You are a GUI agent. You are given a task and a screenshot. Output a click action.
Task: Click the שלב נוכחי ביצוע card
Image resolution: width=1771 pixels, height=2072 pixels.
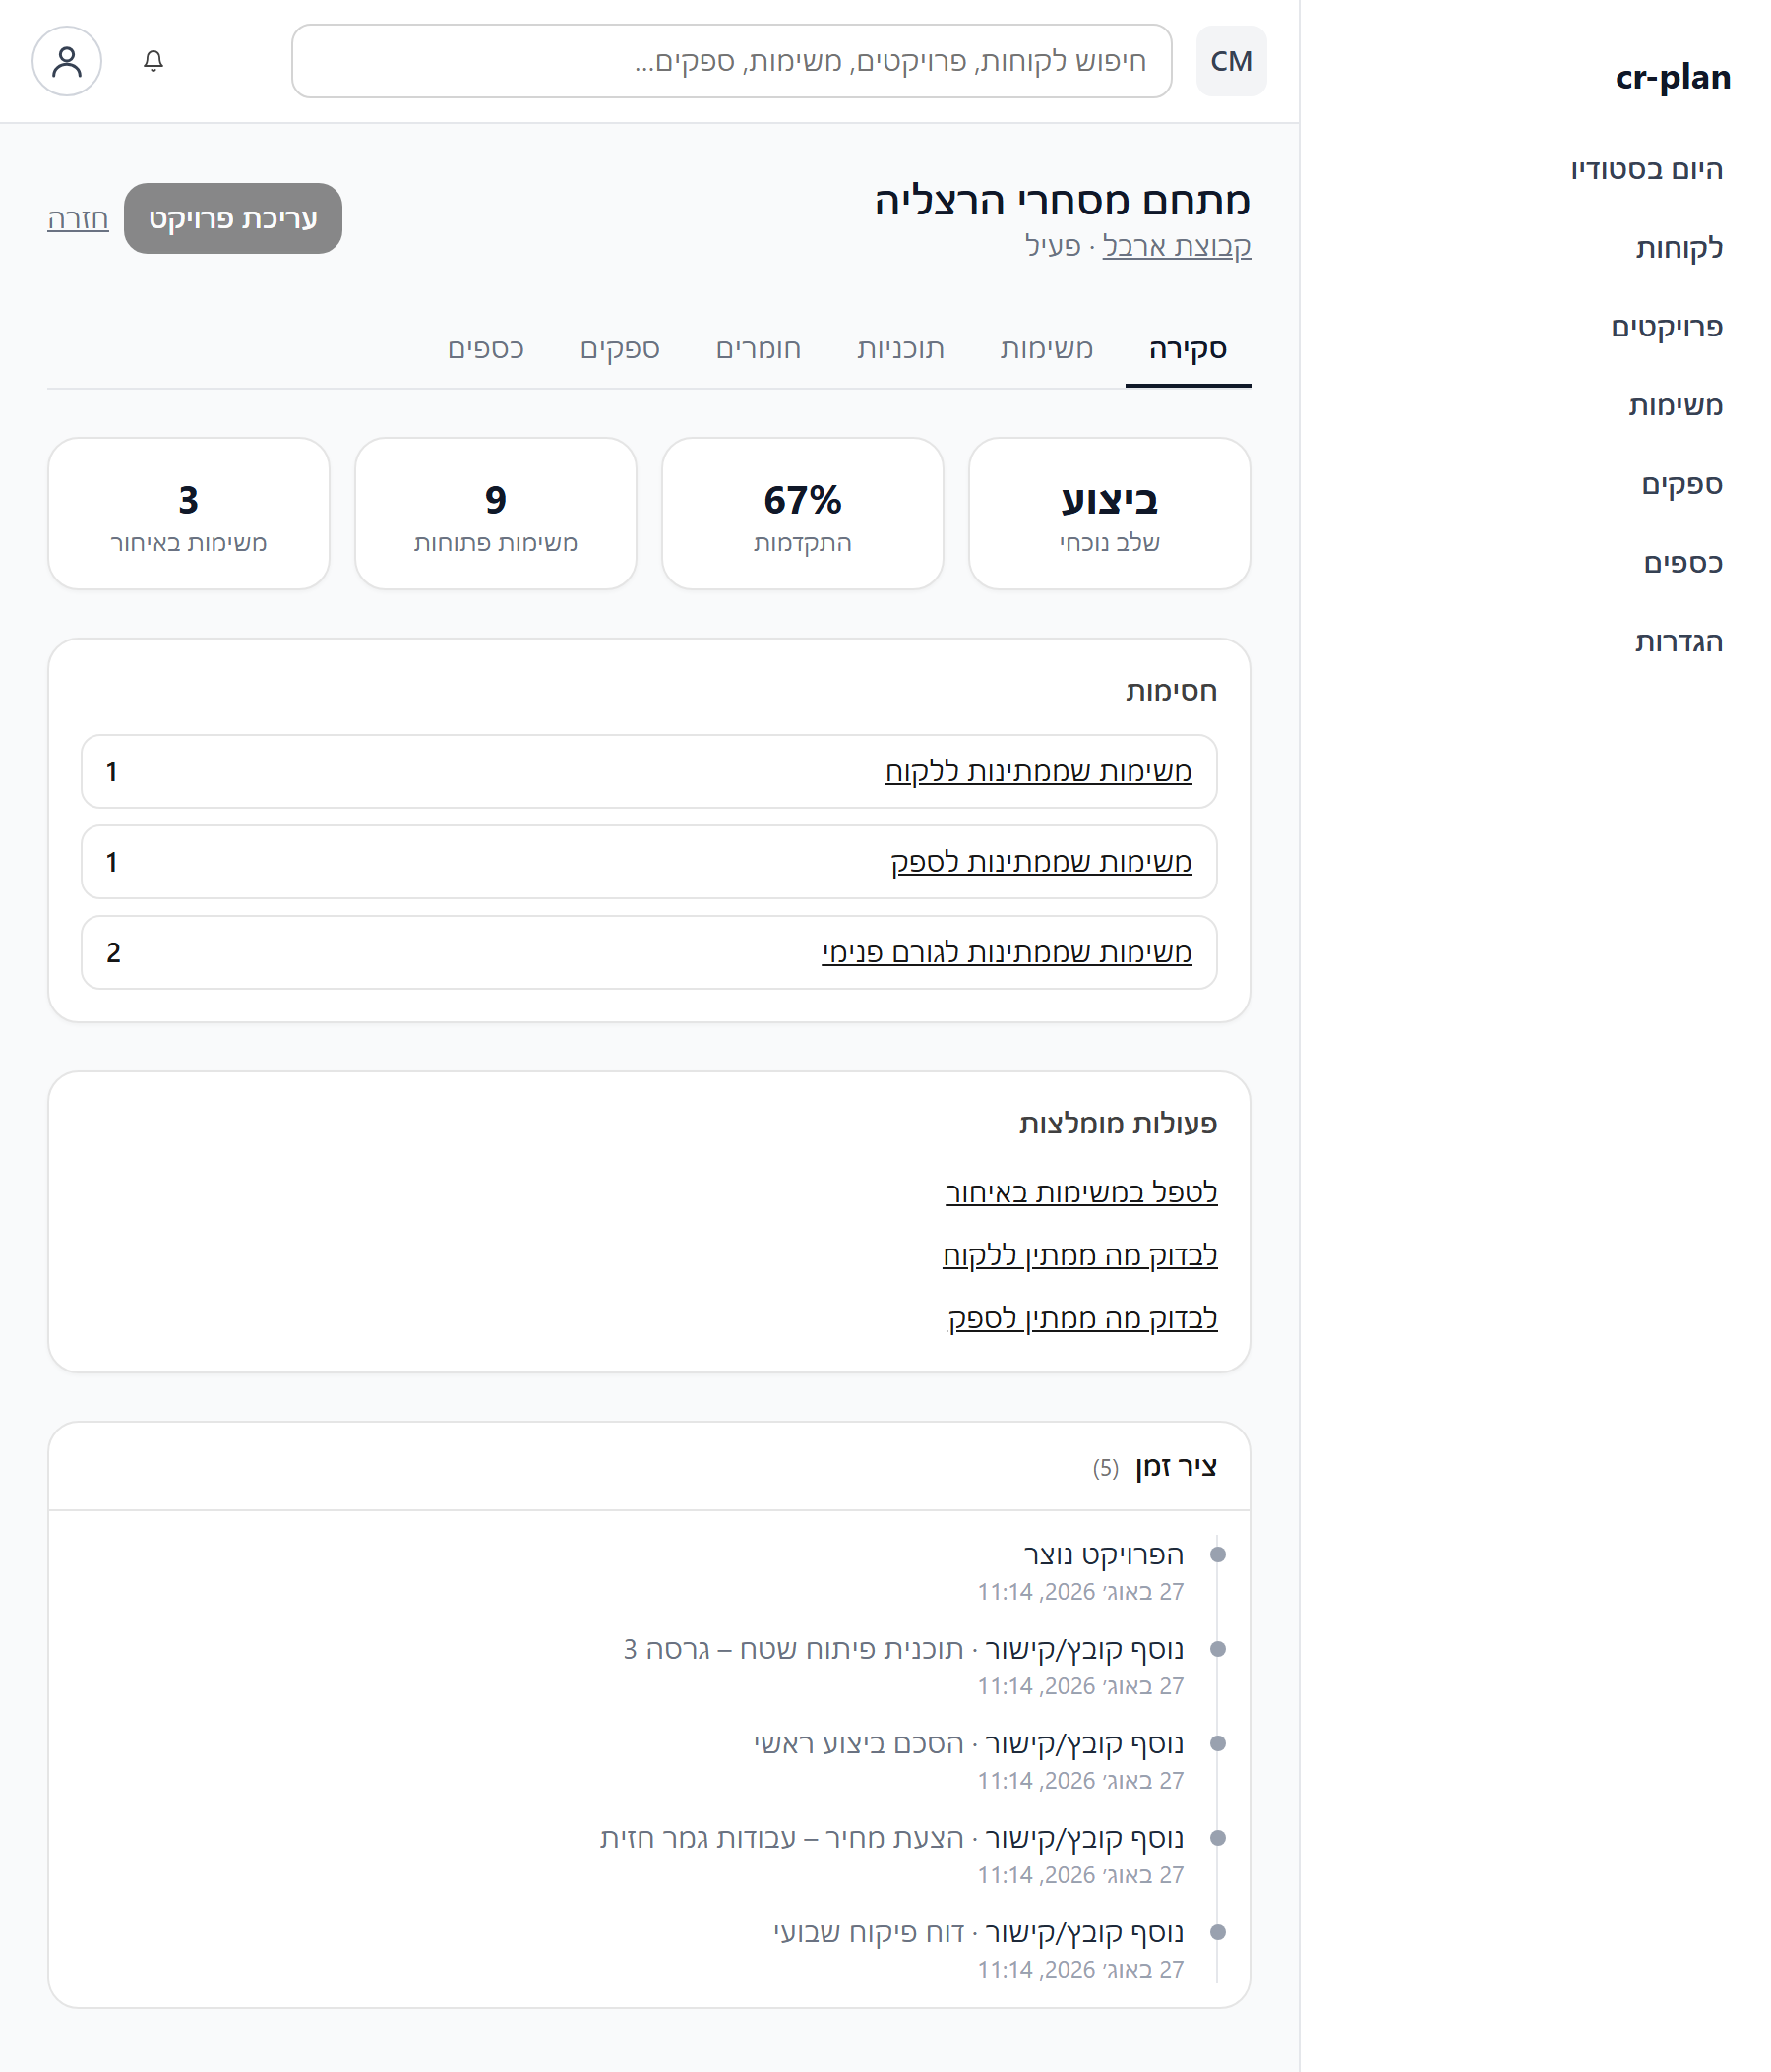coord(1109,514)
